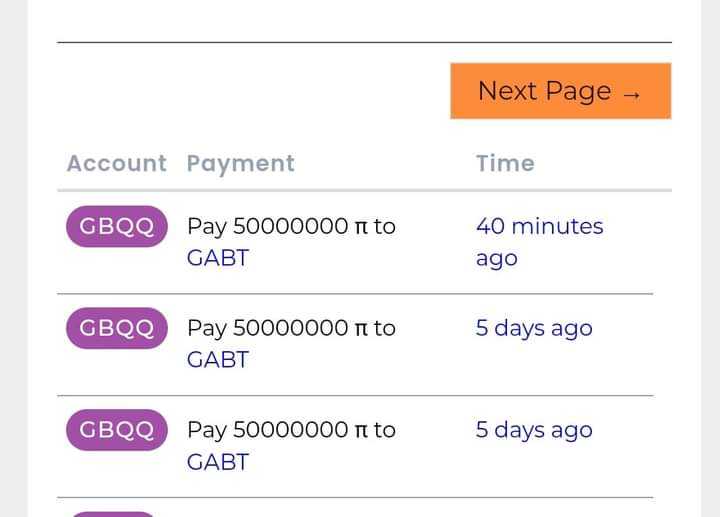Tap the payment description in the third row

click(291, 430)
